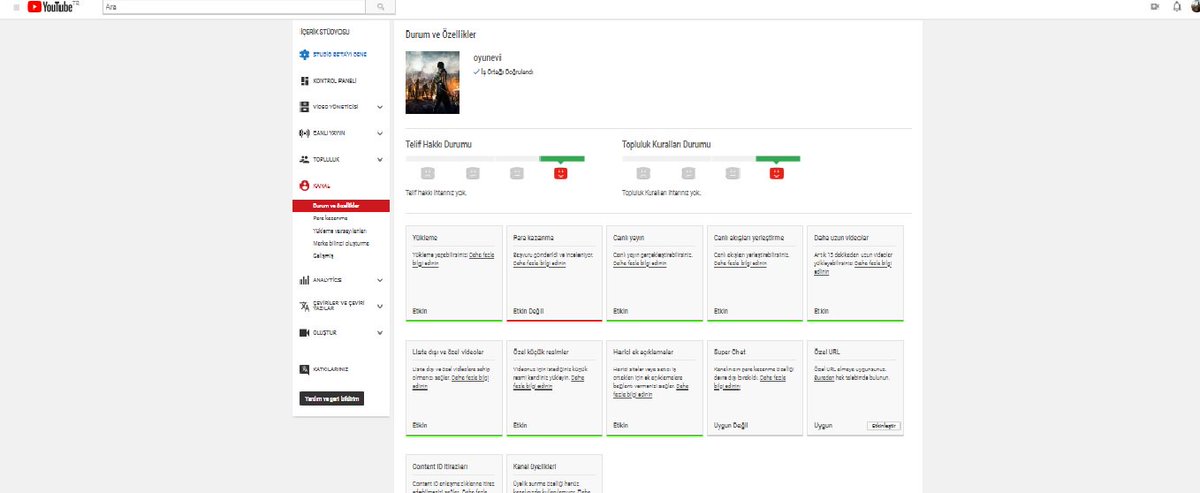1200x493 pixels.
Task: Focus the Ara search field
Action: pyautogui.click(x=233, y=7)
